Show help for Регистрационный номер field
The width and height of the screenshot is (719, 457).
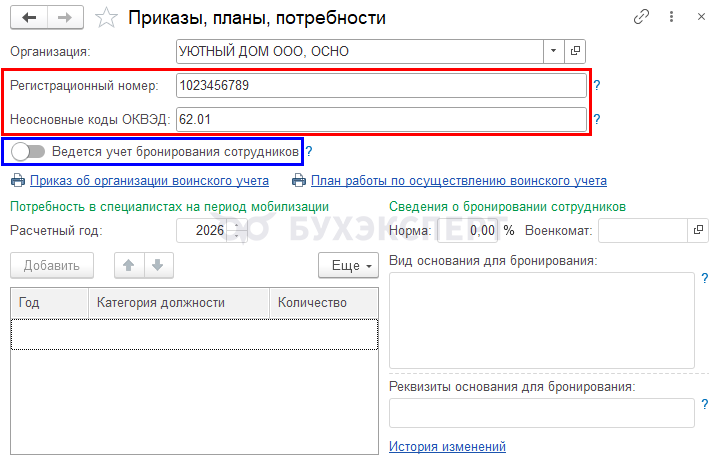[597, 85]
